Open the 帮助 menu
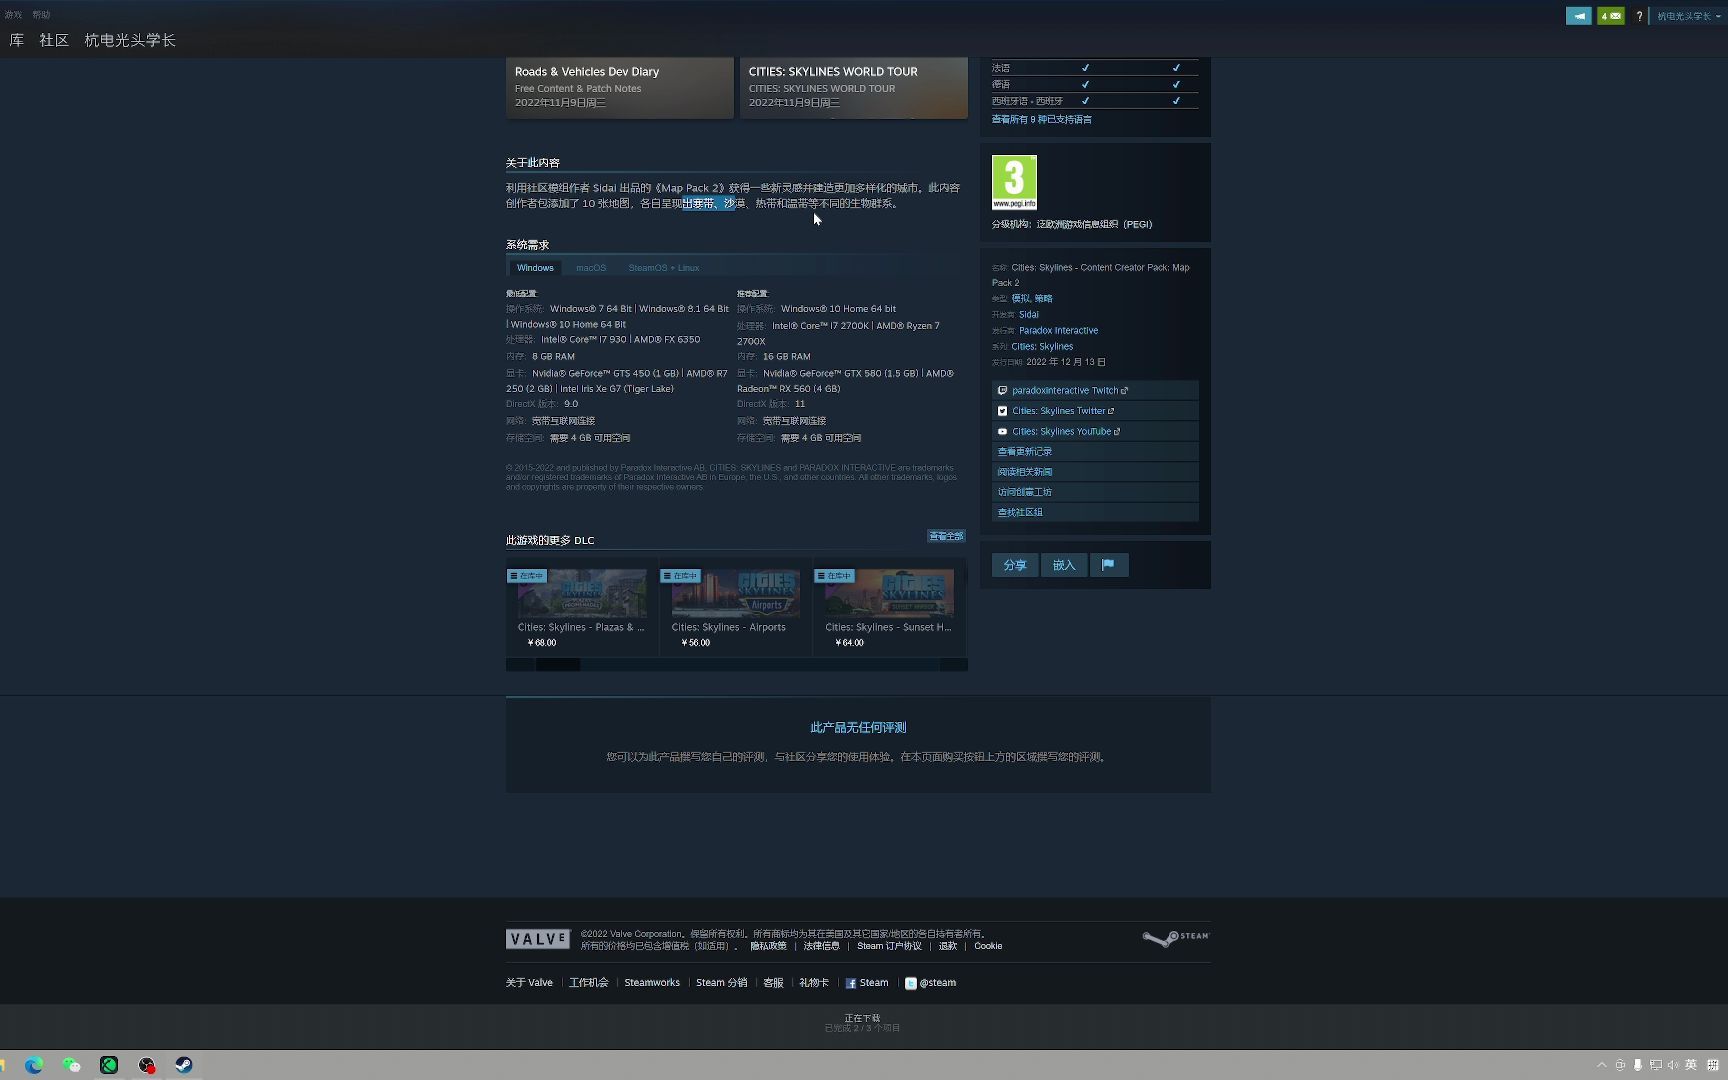1728x1080 pixels. click(x=41, y=15)
